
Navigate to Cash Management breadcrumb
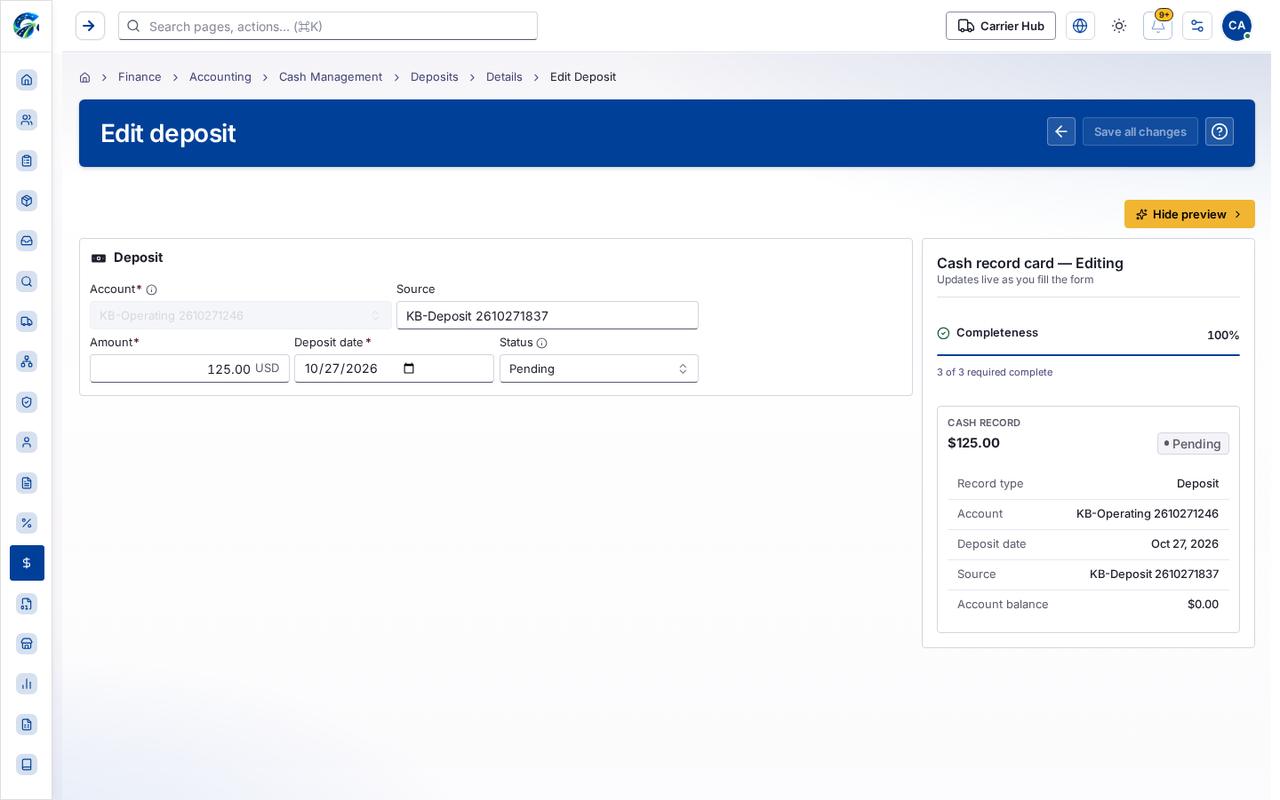[330, 77]
